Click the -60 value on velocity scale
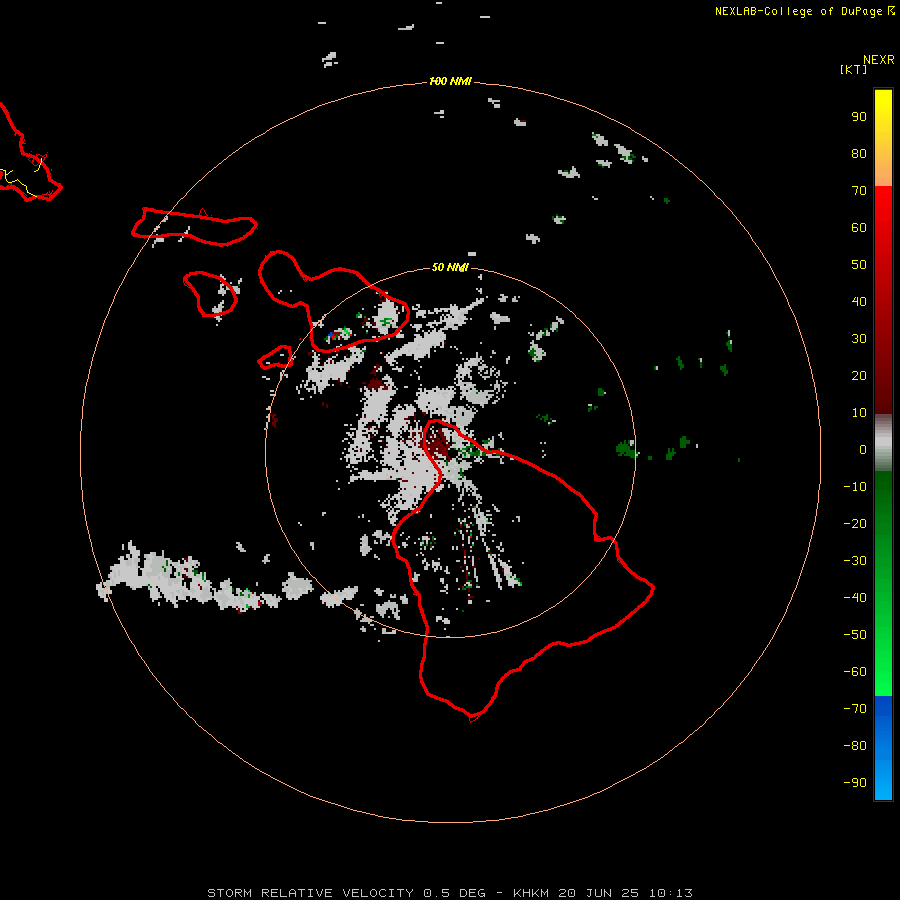The image size is (900, 900). 855,672
